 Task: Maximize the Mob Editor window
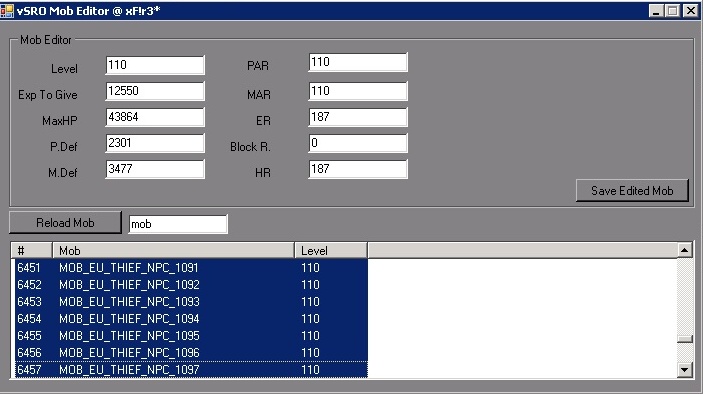pos(673,11)
